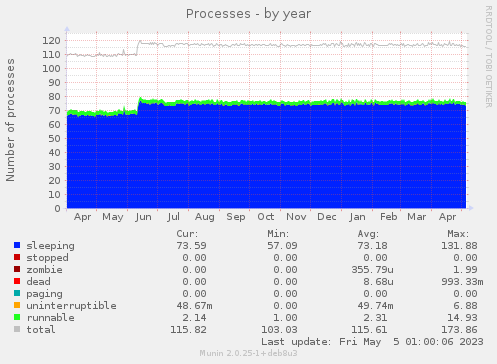
Task: Click the green runnable legend swatch
Action: pos(17,317)
